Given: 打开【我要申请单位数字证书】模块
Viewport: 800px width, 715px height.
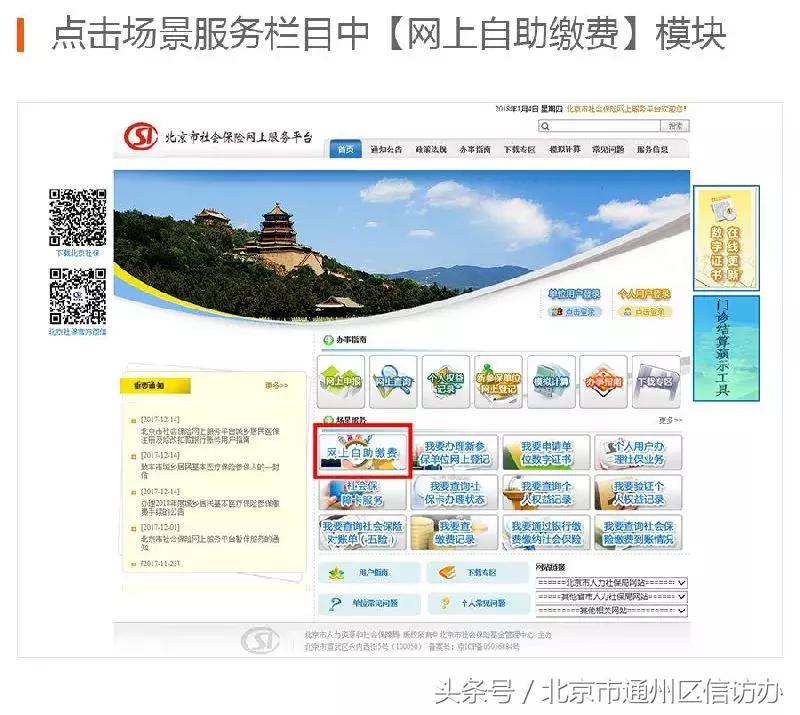Looking at the screenshot, I should tap(548, 452).
